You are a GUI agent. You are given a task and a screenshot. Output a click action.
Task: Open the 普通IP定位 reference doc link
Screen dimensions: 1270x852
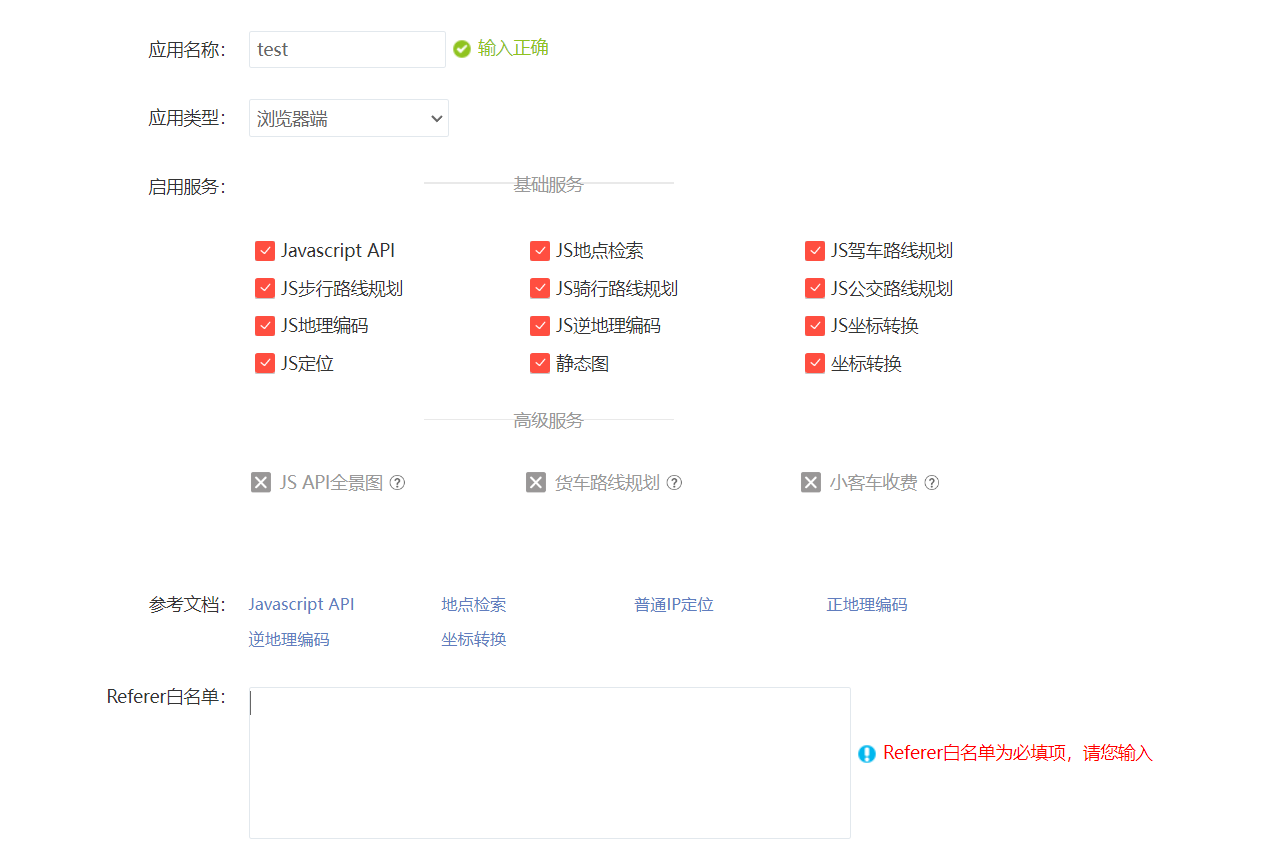674,605
